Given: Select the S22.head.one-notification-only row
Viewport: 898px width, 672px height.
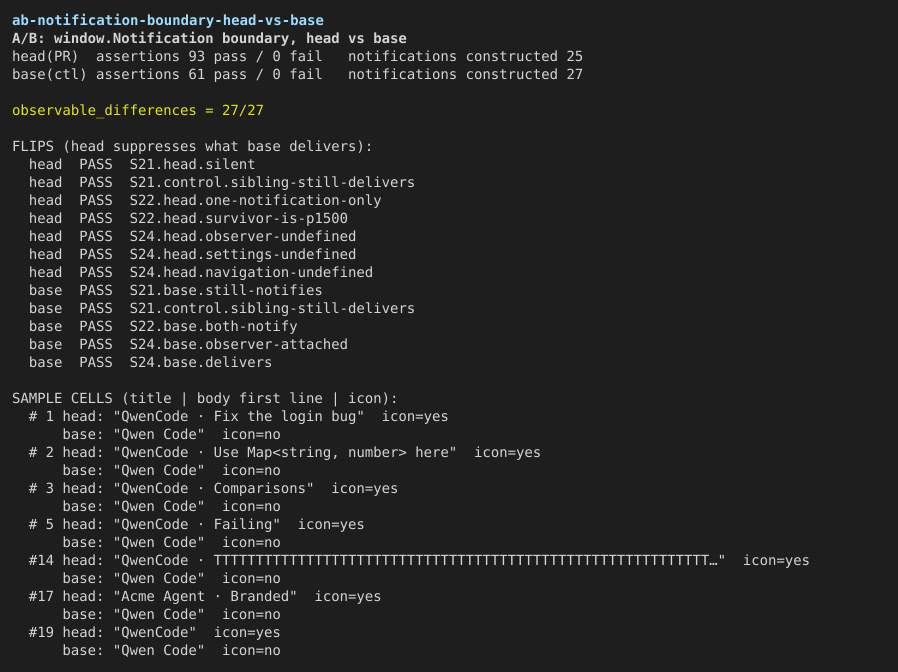Looking at the screenshot, I should [x=205, y=201].
